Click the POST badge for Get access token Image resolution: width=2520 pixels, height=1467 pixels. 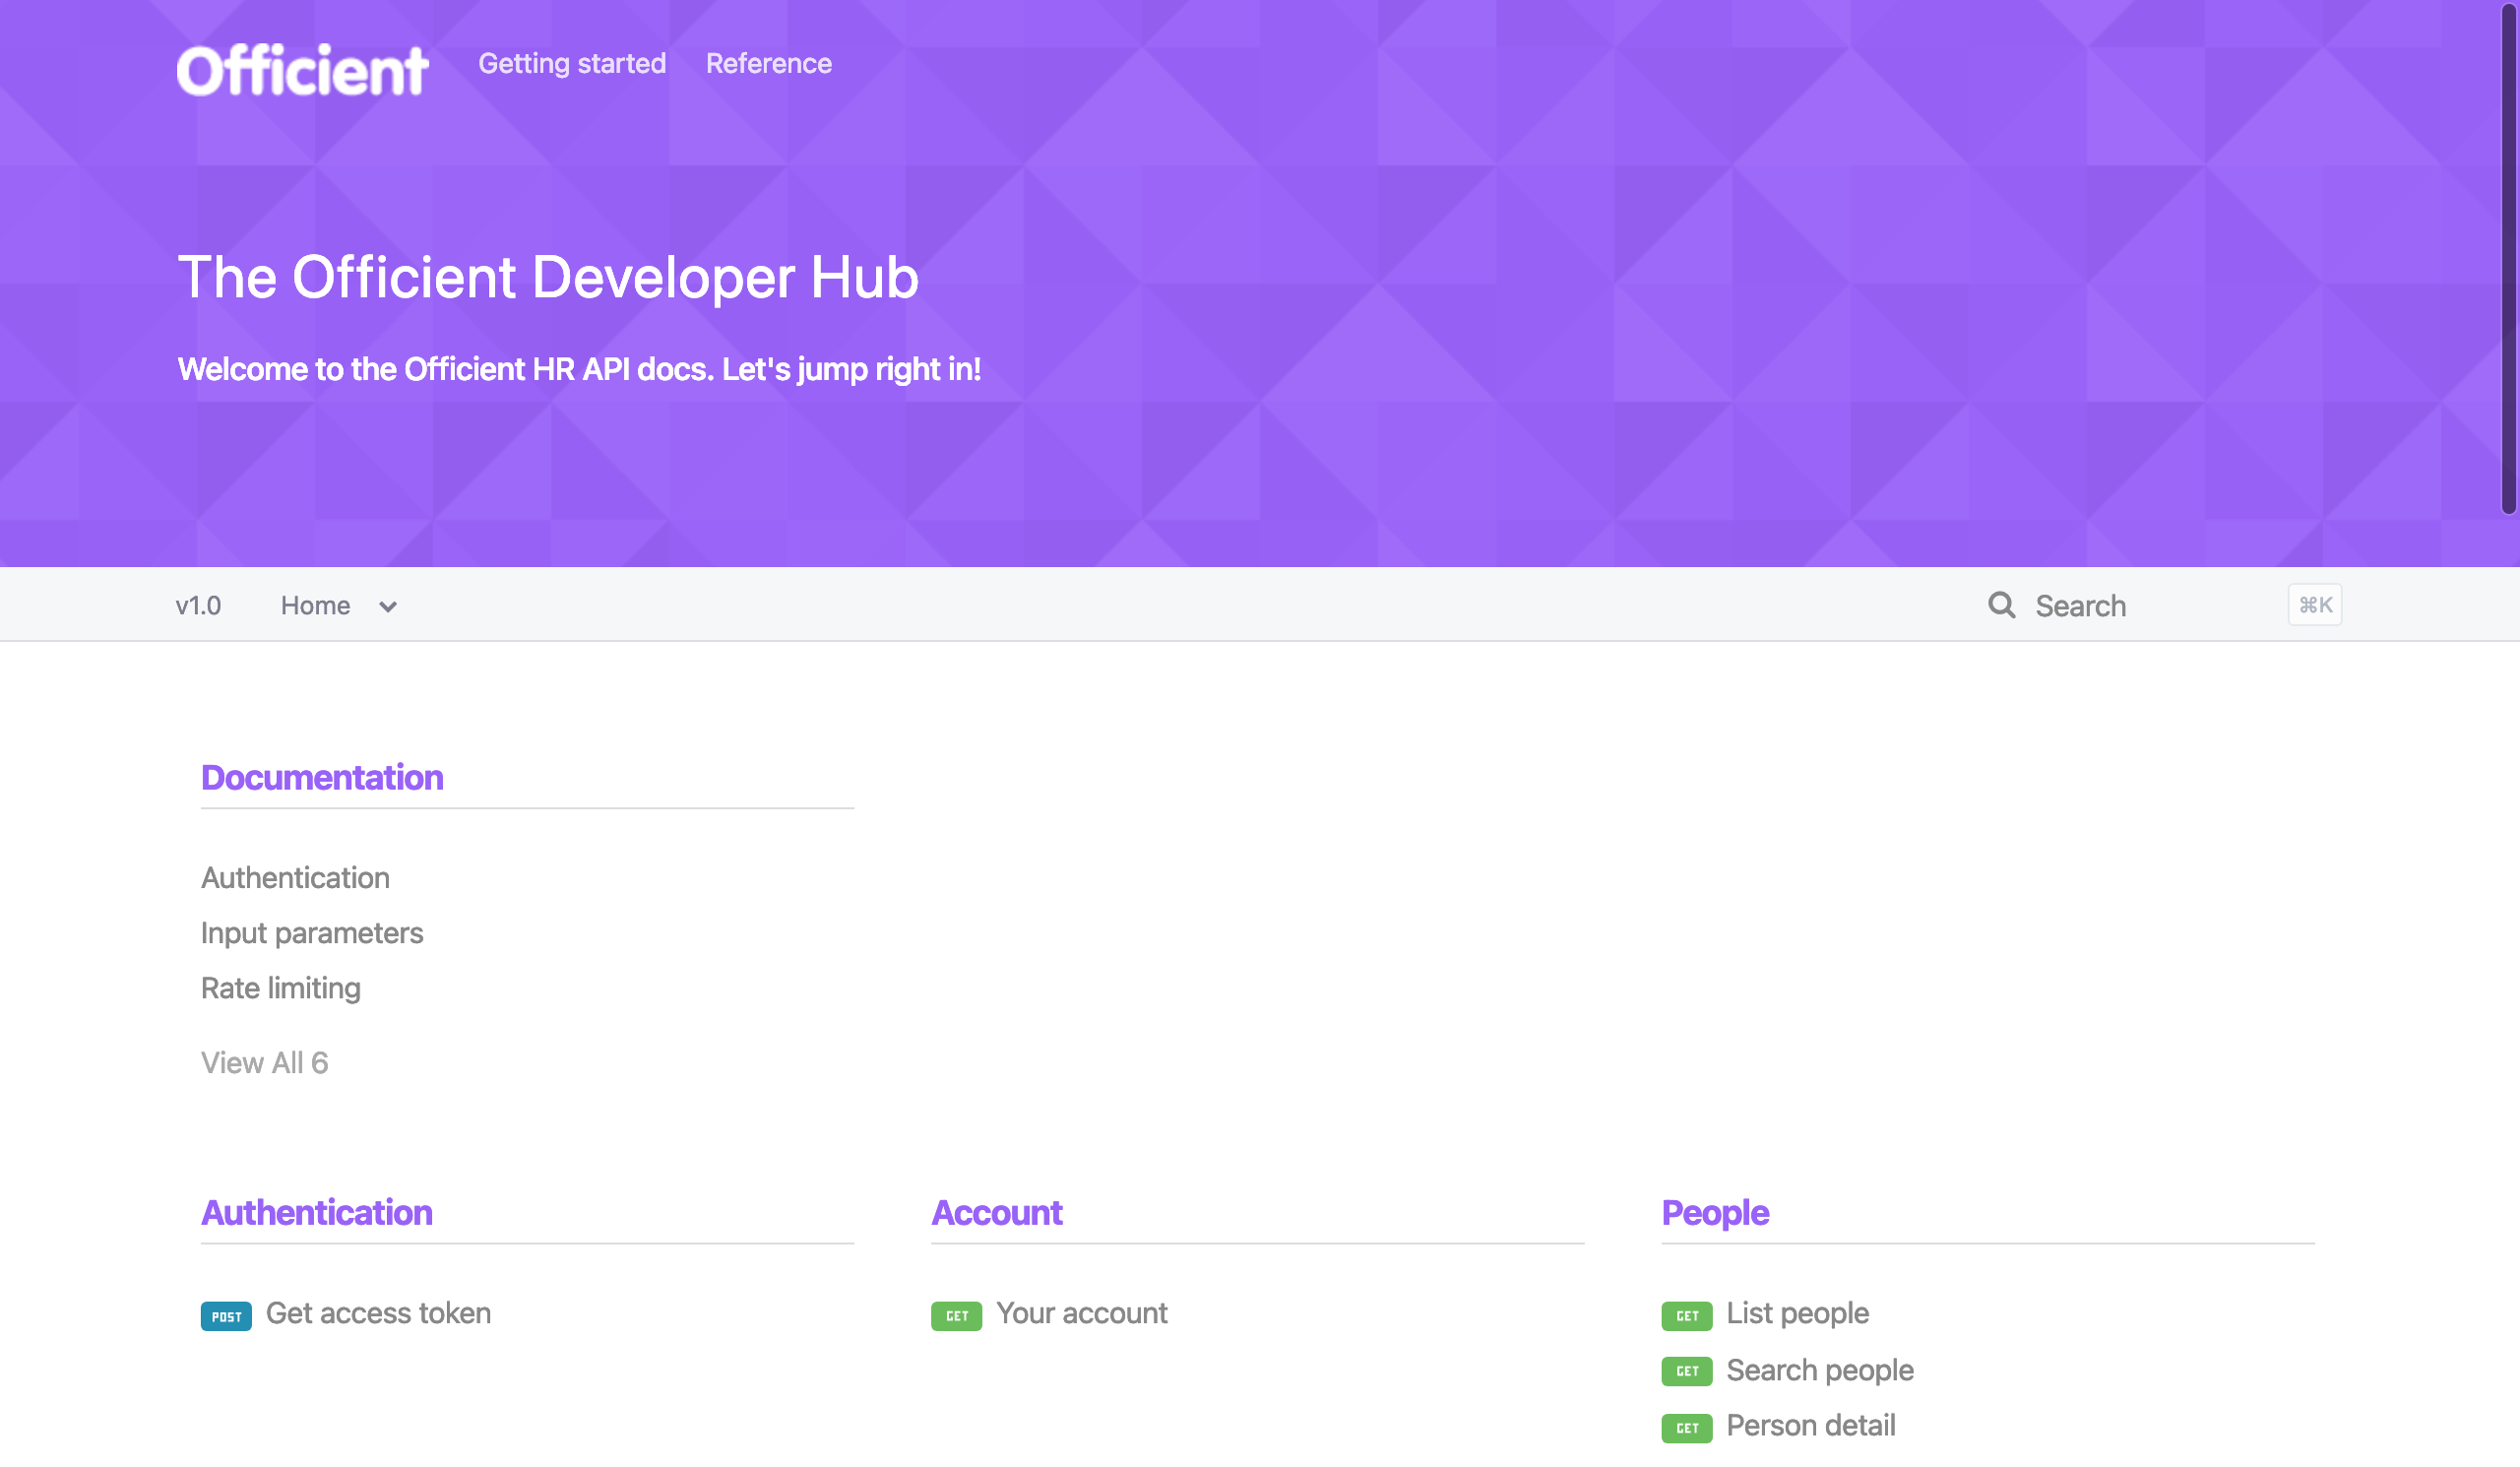(x=226, y=1316)
